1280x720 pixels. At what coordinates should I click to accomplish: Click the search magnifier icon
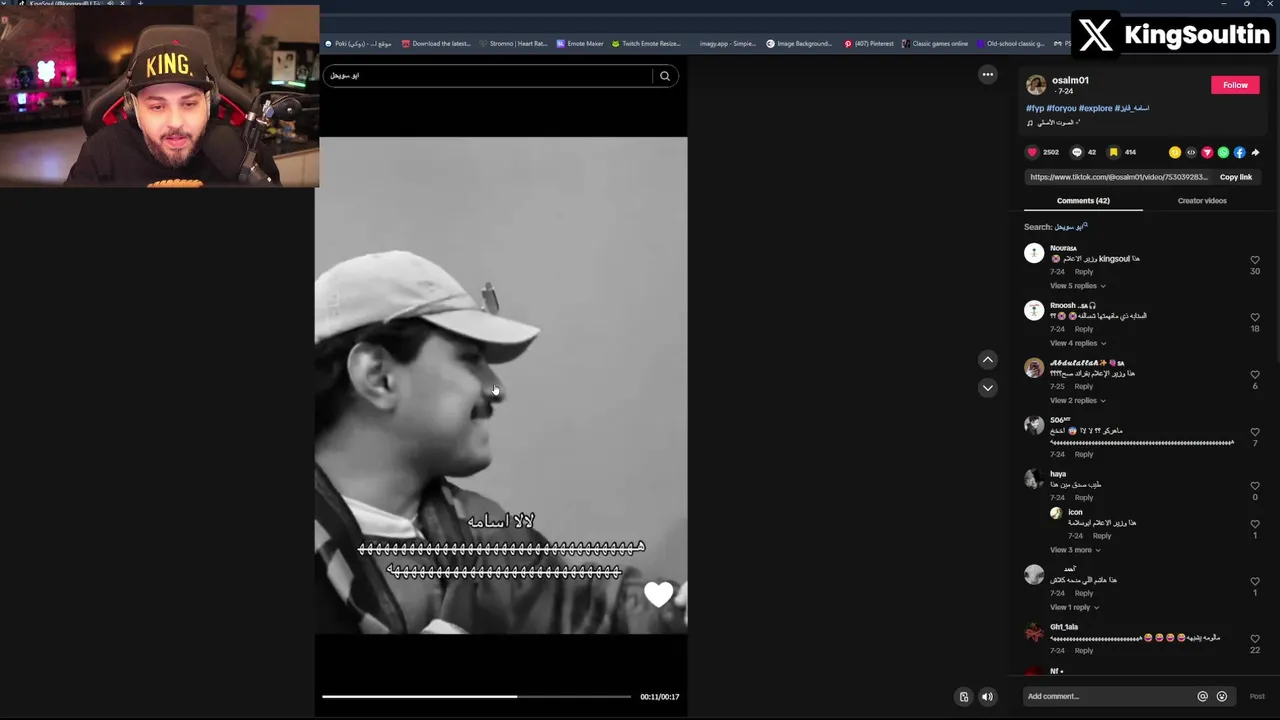click(x=664, y=76)
